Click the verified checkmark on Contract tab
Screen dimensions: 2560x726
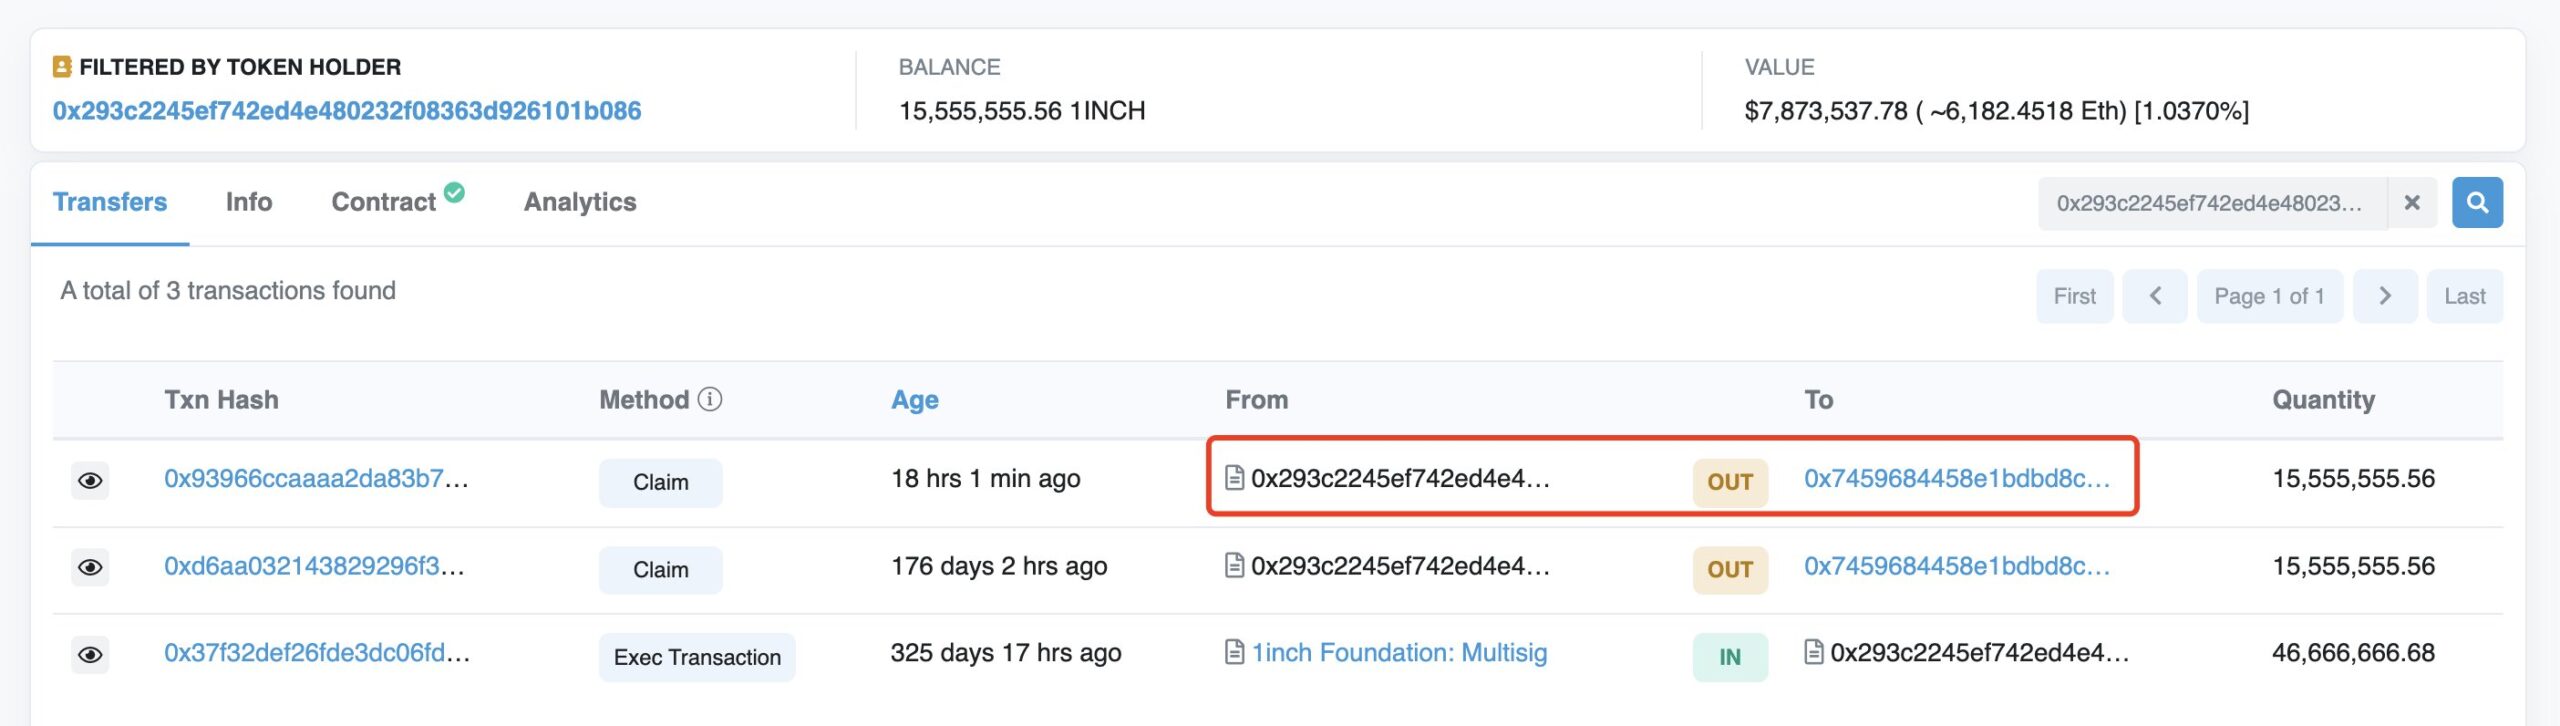pos(454,192)
